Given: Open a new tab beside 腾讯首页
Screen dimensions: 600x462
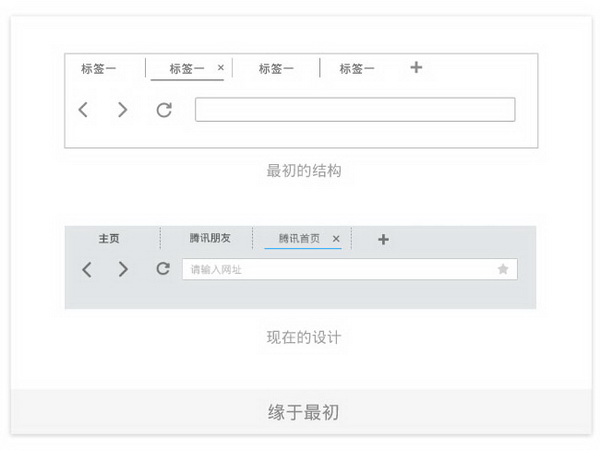Looking at the screenshot, I should (383, 239).
